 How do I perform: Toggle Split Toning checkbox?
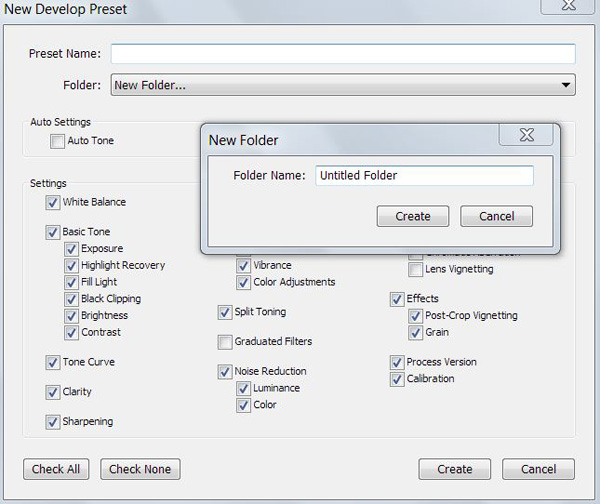tap(225, 312)
